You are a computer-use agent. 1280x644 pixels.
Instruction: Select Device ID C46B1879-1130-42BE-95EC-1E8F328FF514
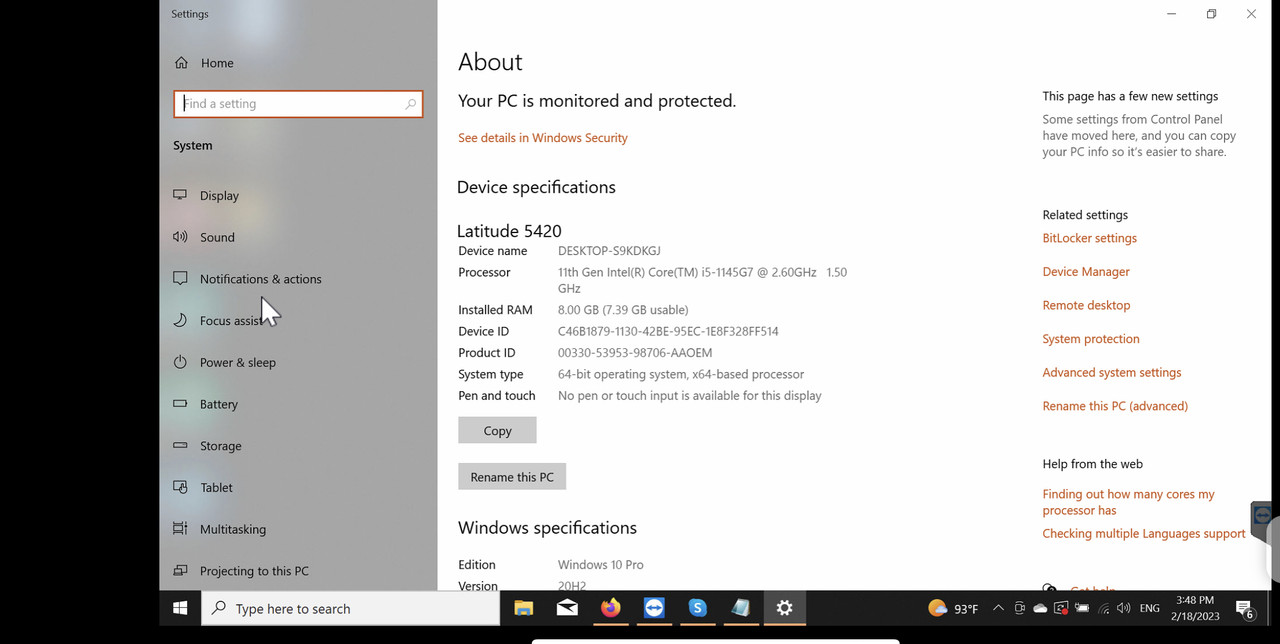tap(668, 331)
